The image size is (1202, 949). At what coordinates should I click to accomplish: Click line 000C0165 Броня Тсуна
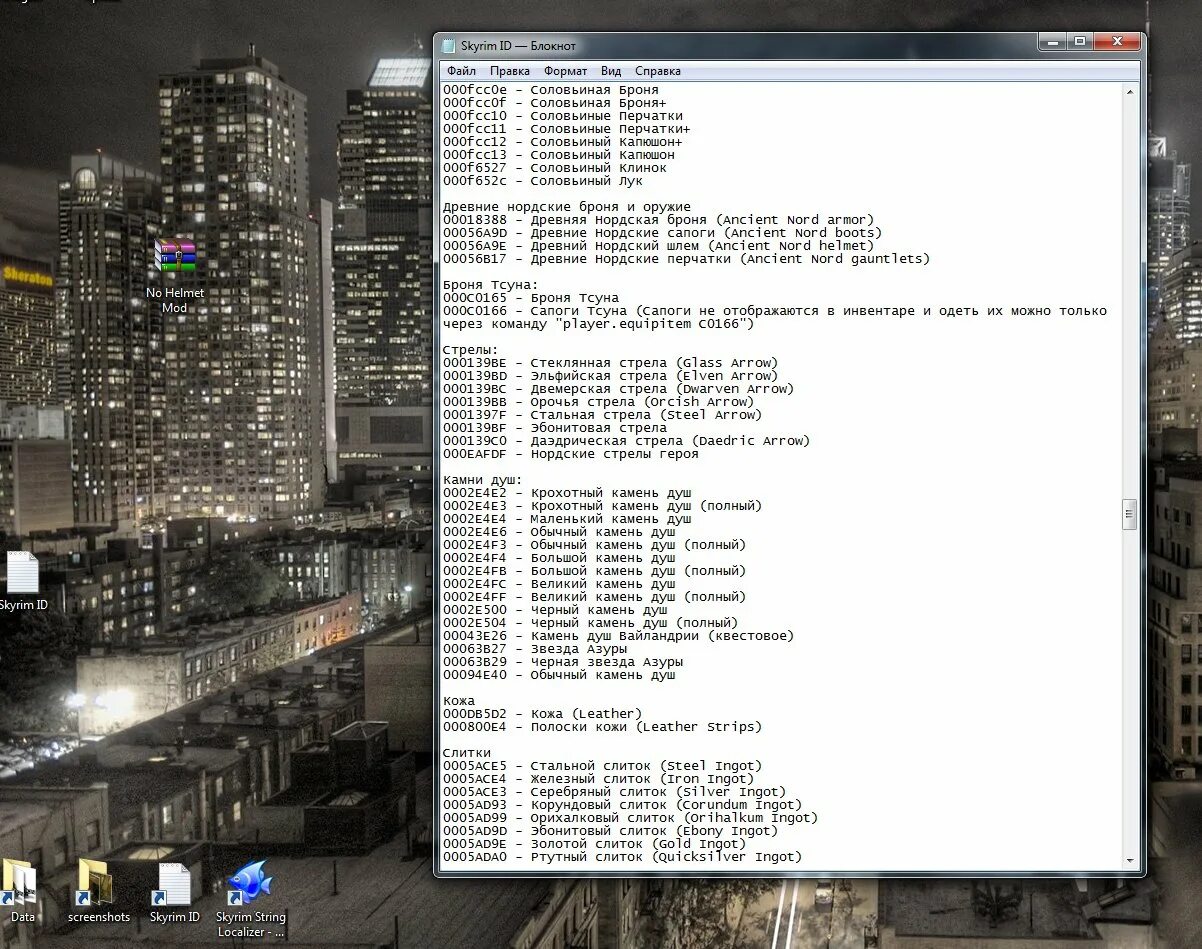point(531,298)
